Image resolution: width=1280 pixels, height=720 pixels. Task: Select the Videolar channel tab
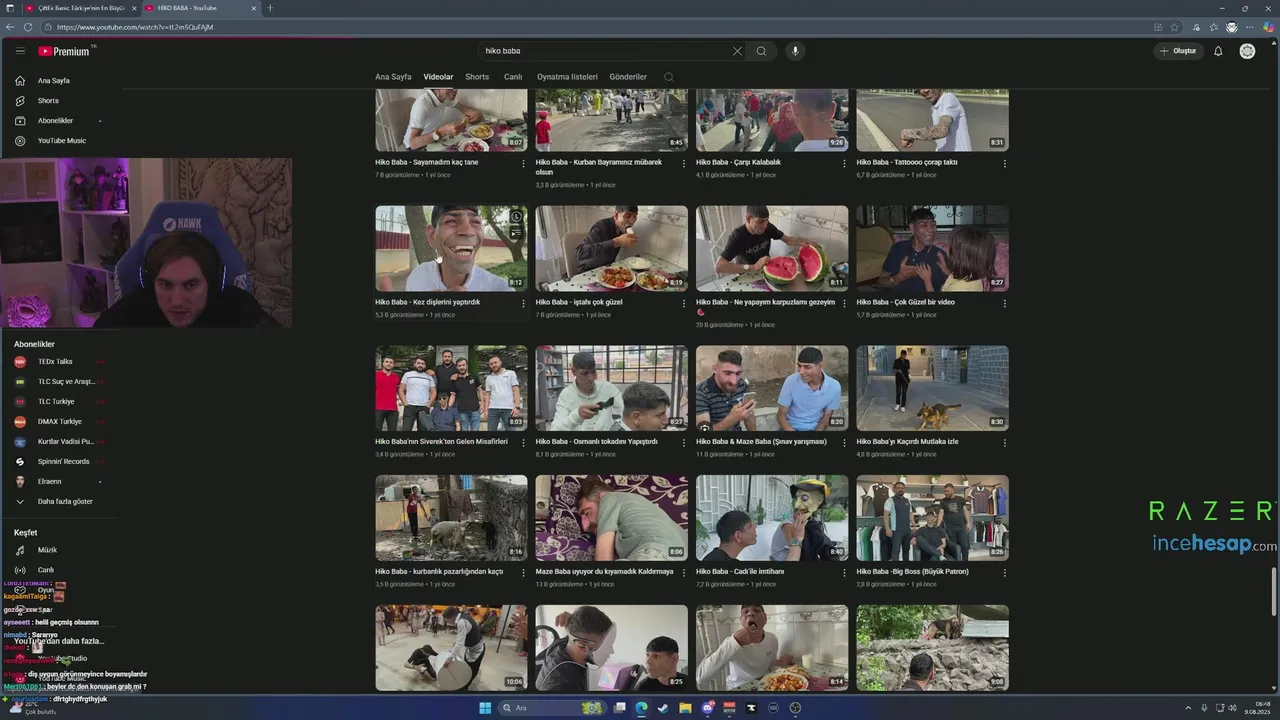click(x=438, y=77)
